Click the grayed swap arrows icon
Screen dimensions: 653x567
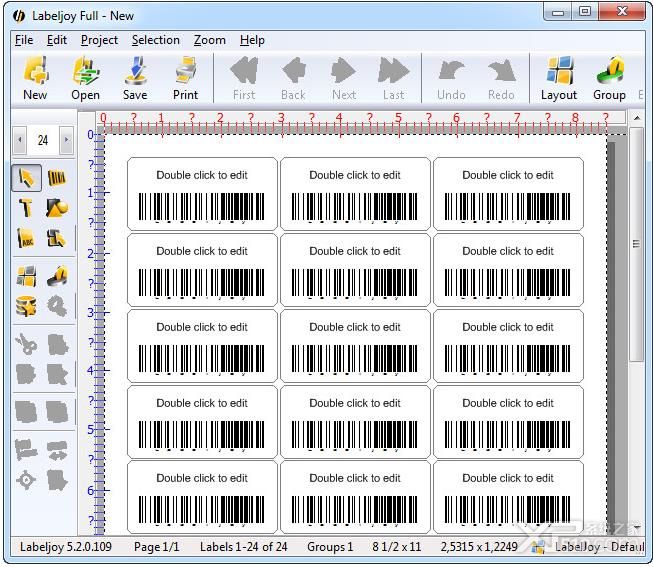coord(57,450)
